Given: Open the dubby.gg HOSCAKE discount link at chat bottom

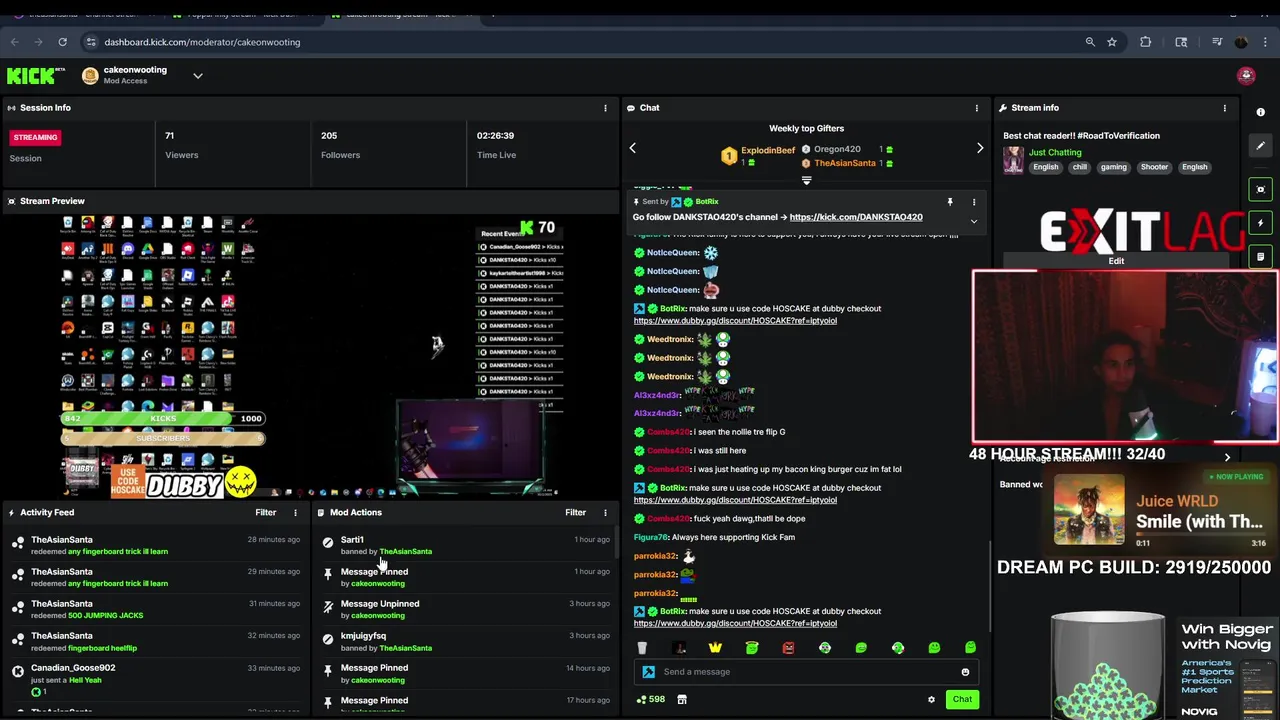Looking at the screenshot, I should pos(735,623).
